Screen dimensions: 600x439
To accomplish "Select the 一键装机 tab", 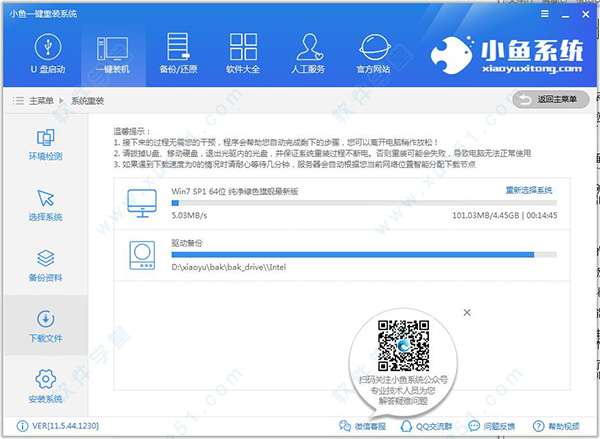I will click(113, 54).
